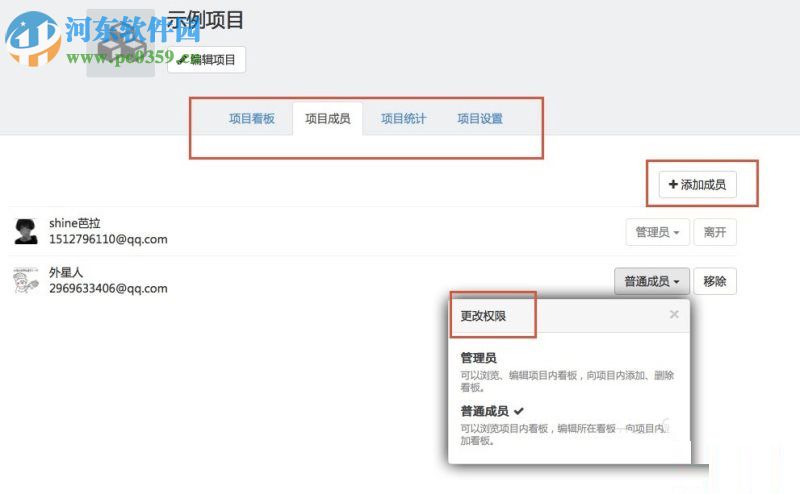Click the member name 外星人
The height and width of the screenshot is (494, 800).
point(66,273)
